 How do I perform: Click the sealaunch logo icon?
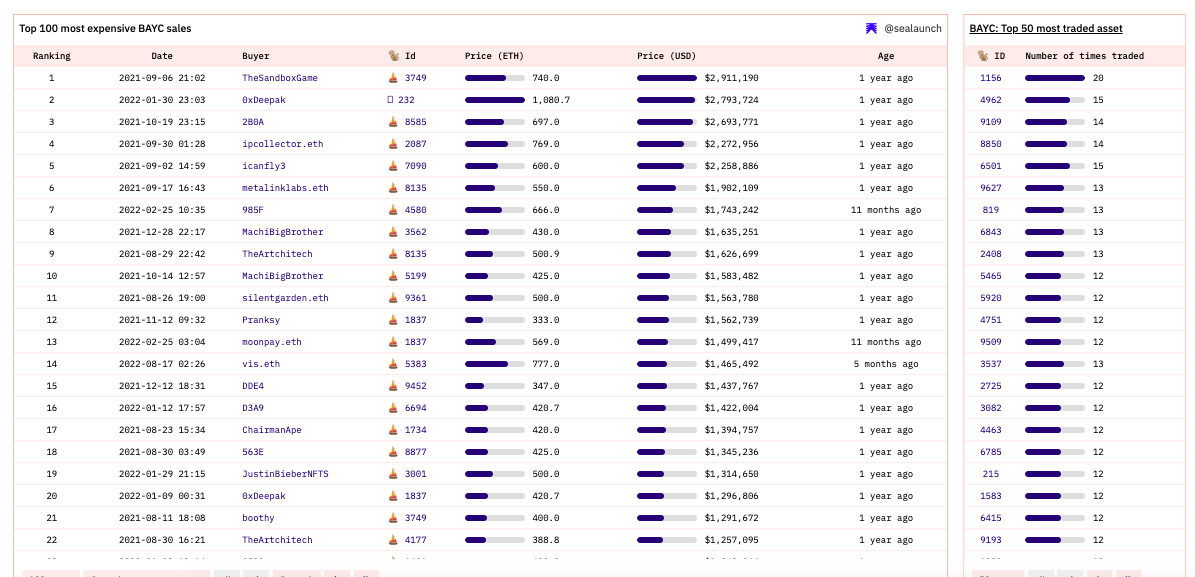(x=871, y=29)
